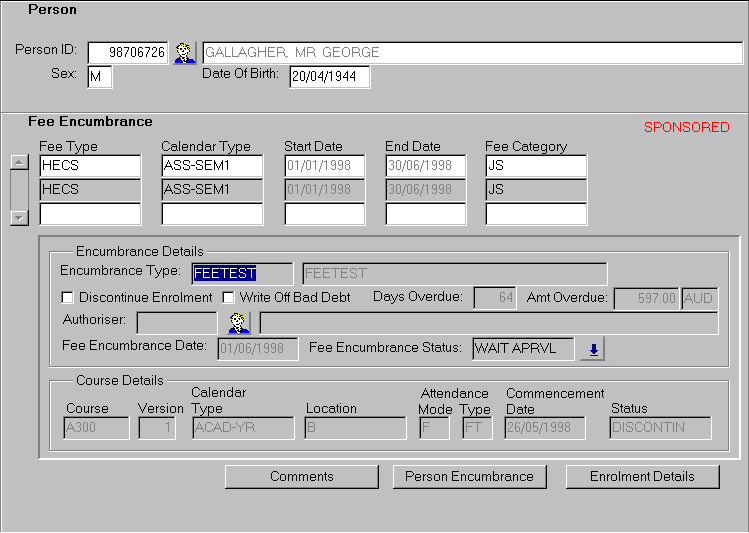Open the Comments button
Image resolution: width=749 pixels, height=533 pixels.
[301, 477]
